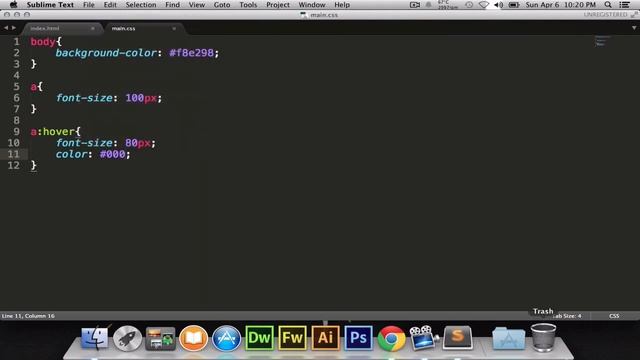The image size is (640, 360).
Task: Open the Find menu
Action: point(172,5)
